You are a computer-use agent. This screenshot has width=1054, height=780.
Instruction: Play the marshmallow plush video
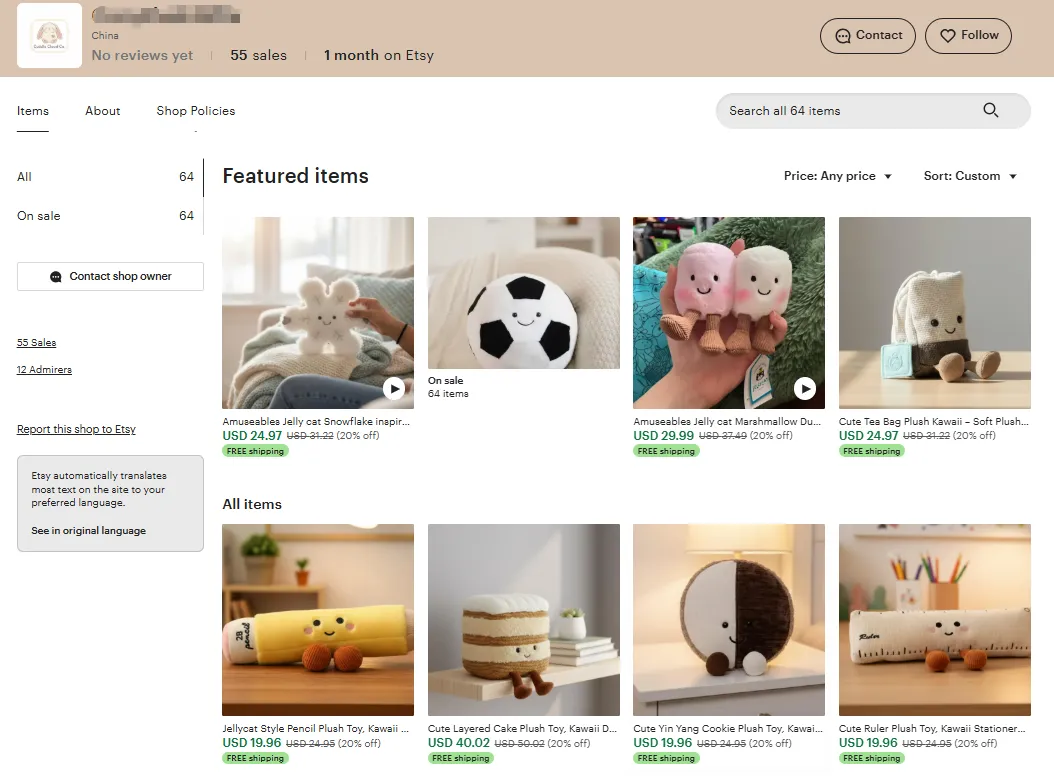[805, 389]
